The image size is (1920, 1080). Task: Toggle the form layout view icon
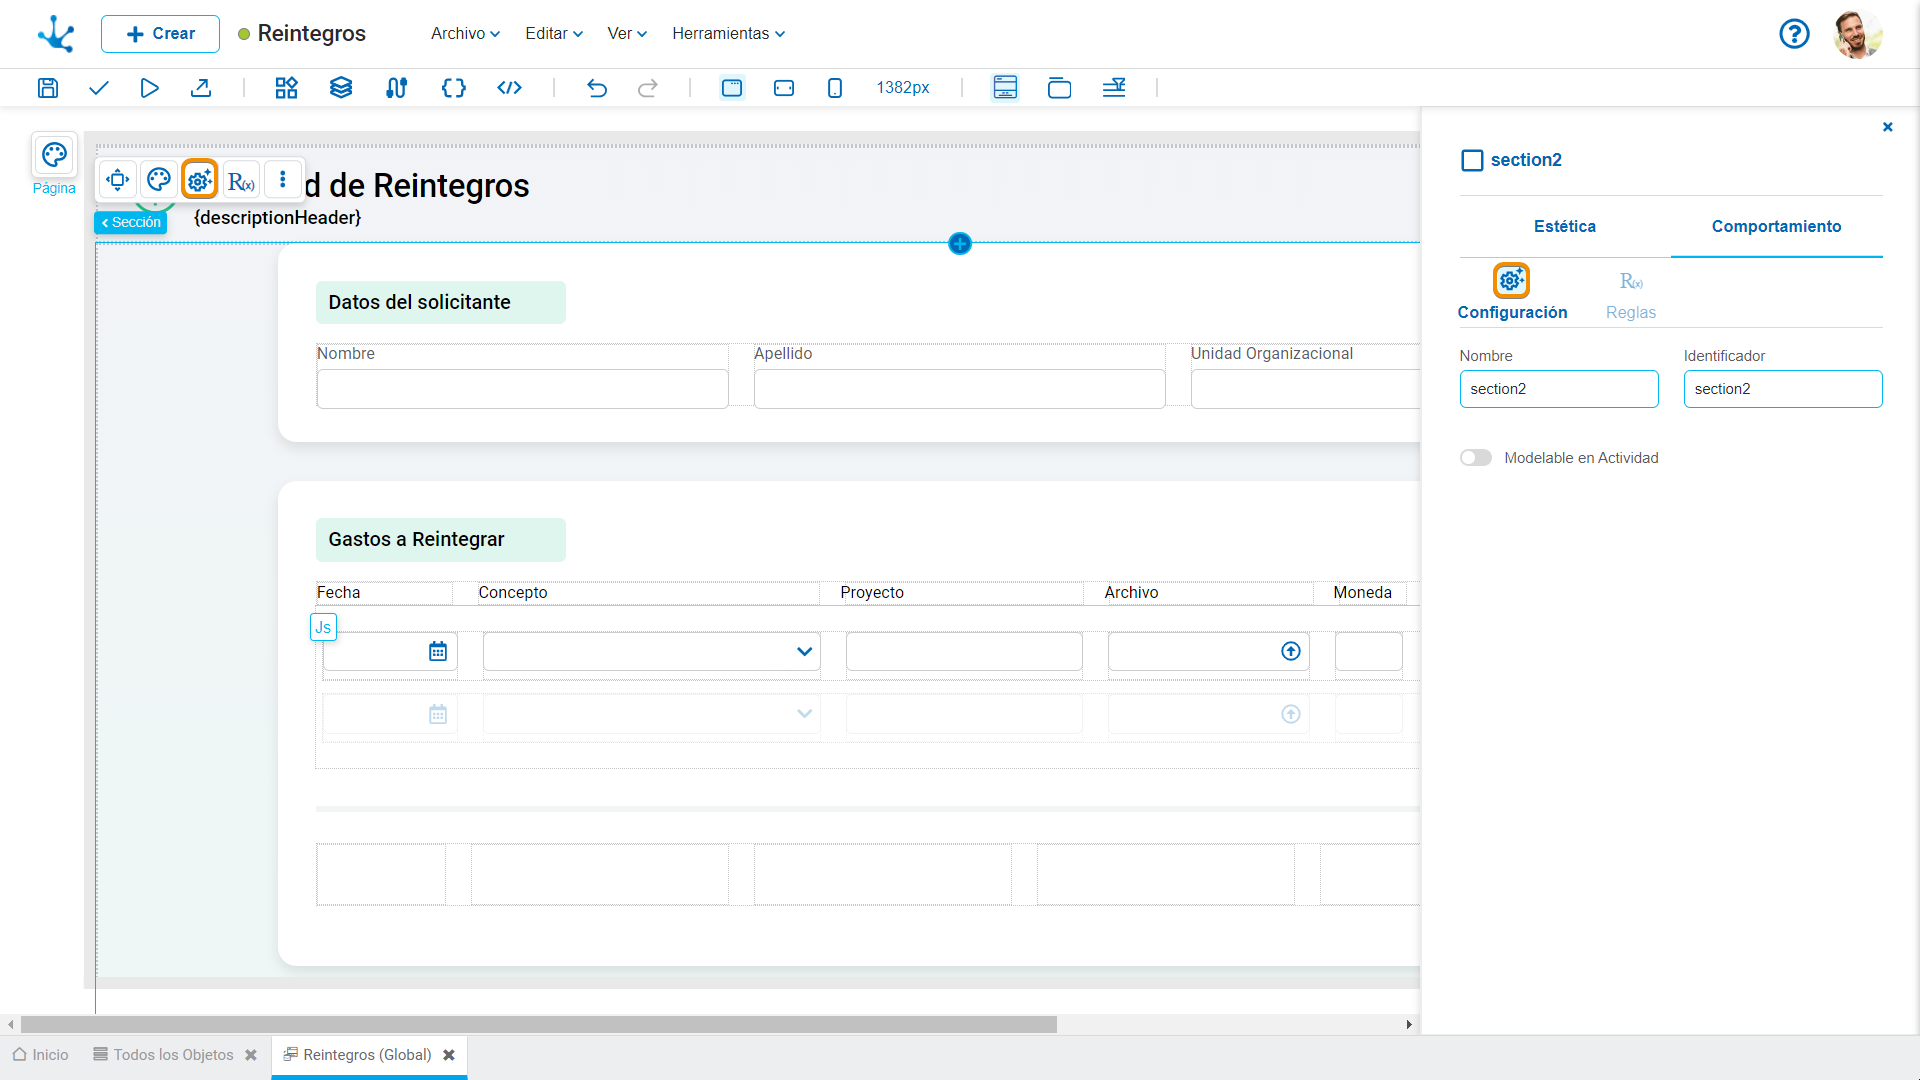1005,88
